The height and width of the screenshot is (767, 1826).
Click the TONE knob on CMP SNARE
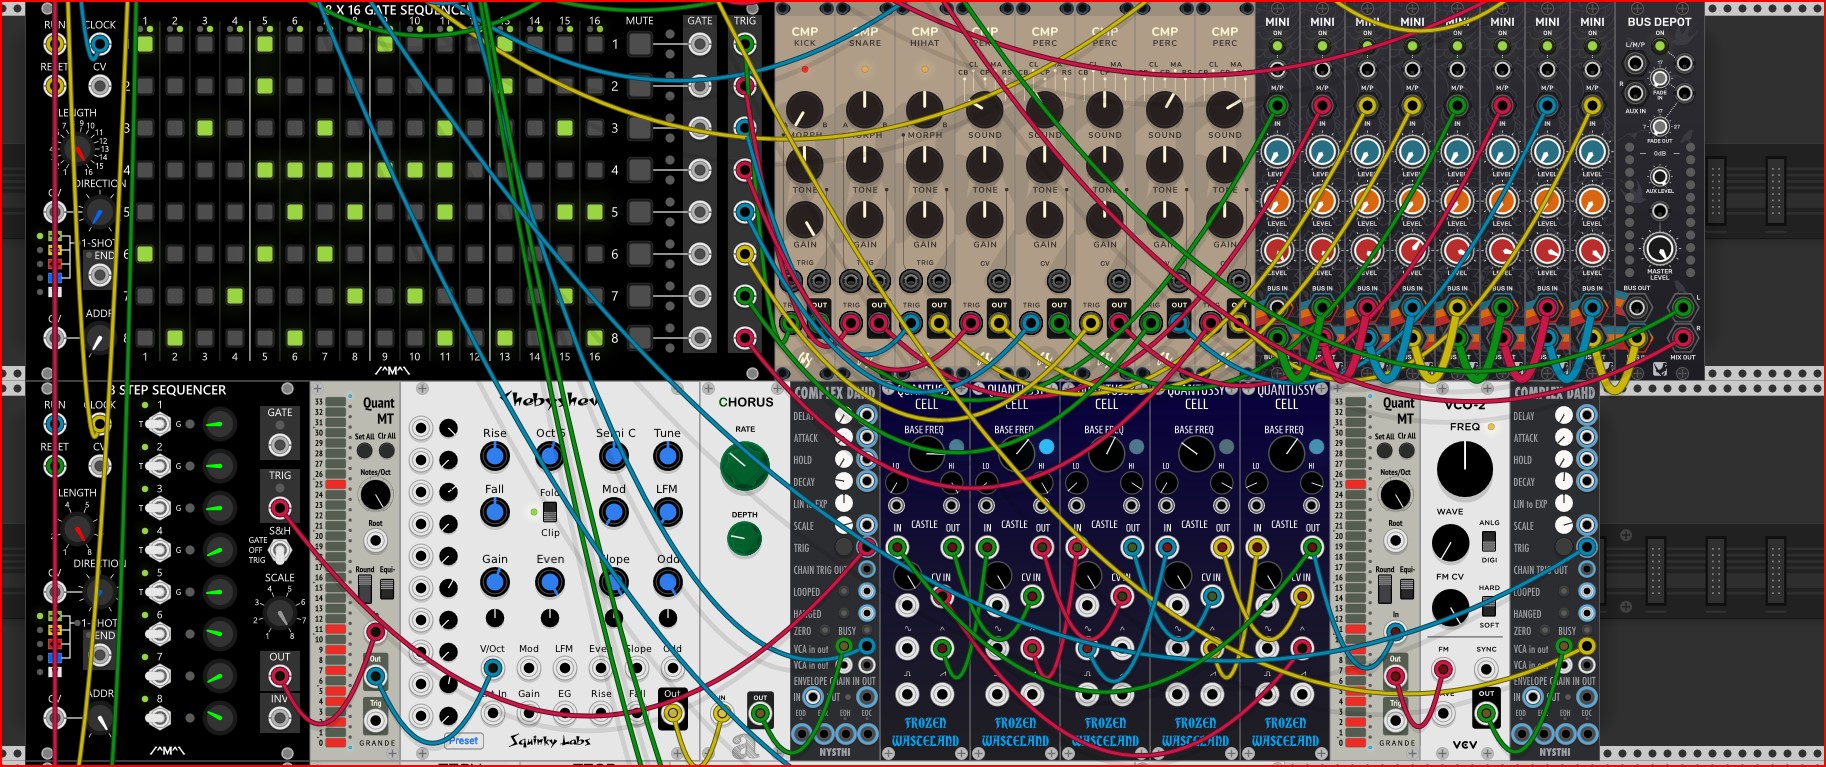pos(864,164)
